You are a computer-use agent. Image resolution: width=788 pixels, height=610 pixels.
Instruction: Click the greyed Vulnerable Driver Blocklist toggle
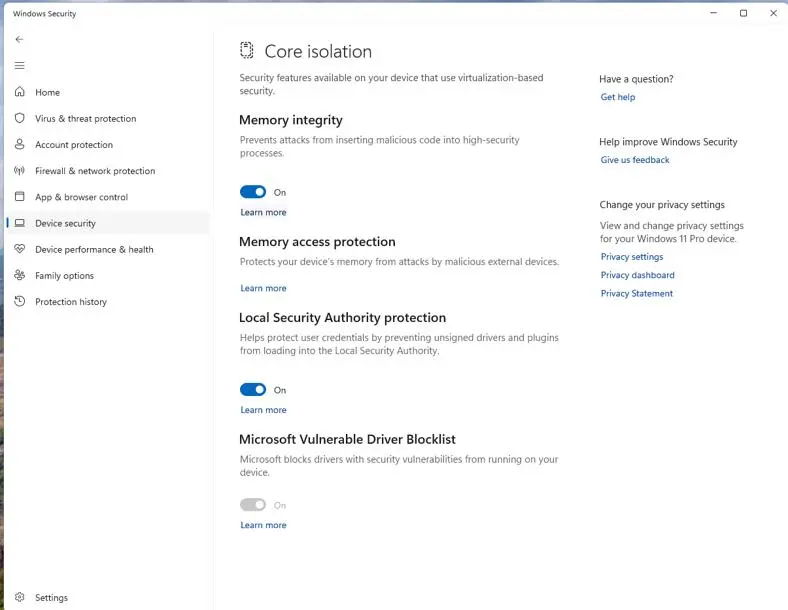point(253,504)
